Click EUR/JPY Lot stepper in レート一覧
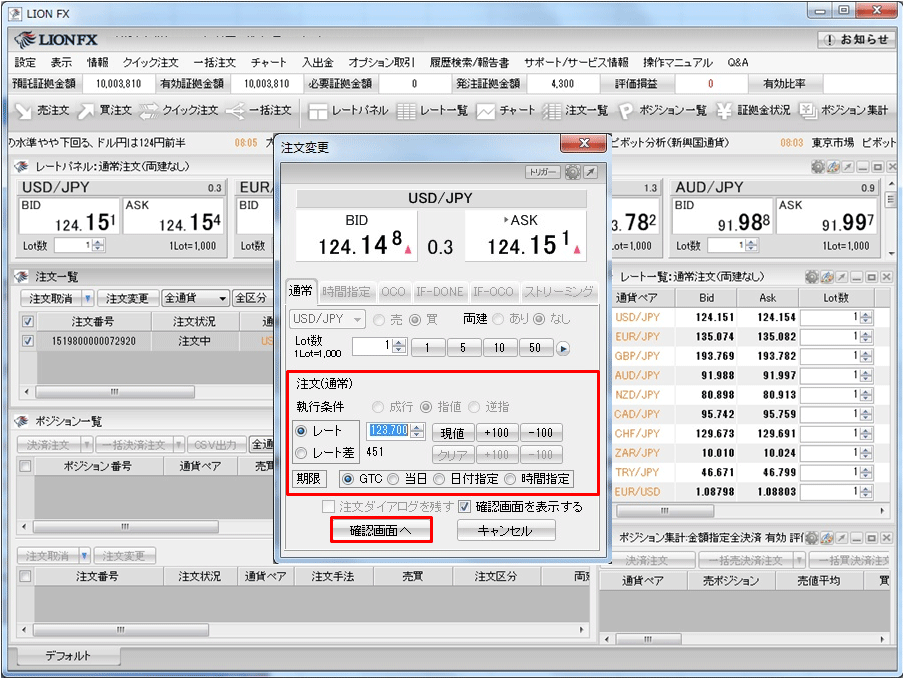This screenshot has width=904, height=679. [866, 337]
